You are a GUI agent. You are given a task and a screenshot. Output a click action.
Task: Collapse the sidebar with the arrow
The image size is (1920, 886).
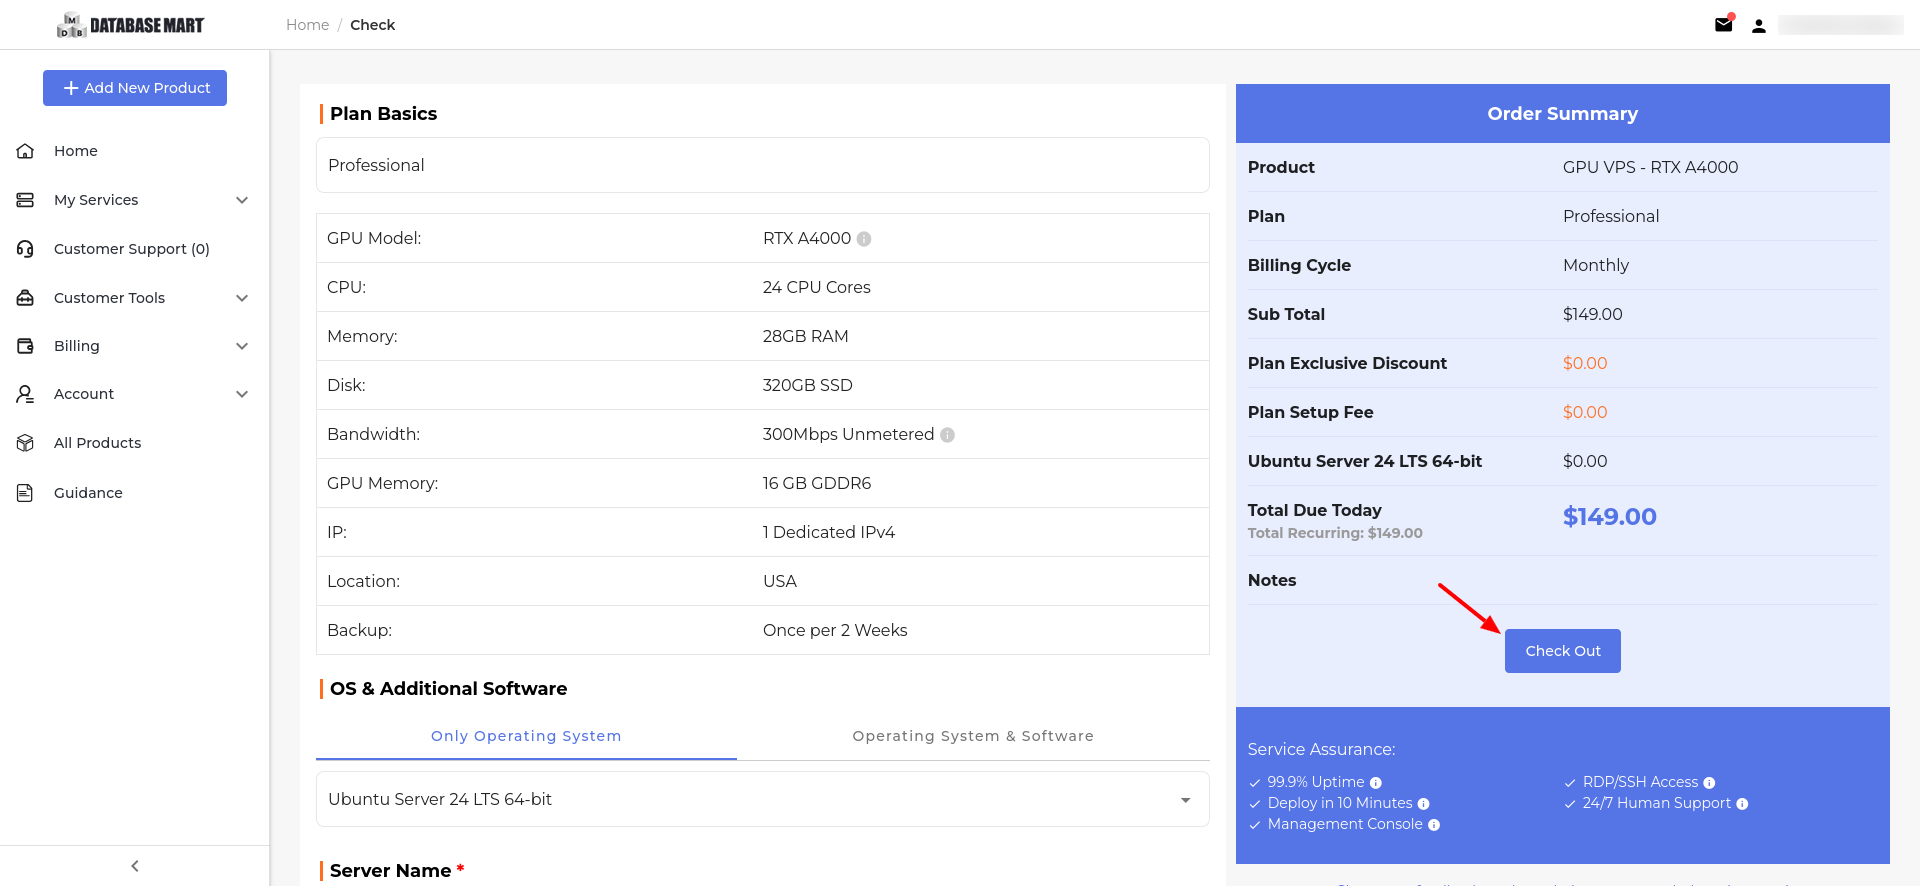click(x=135, y=866)
